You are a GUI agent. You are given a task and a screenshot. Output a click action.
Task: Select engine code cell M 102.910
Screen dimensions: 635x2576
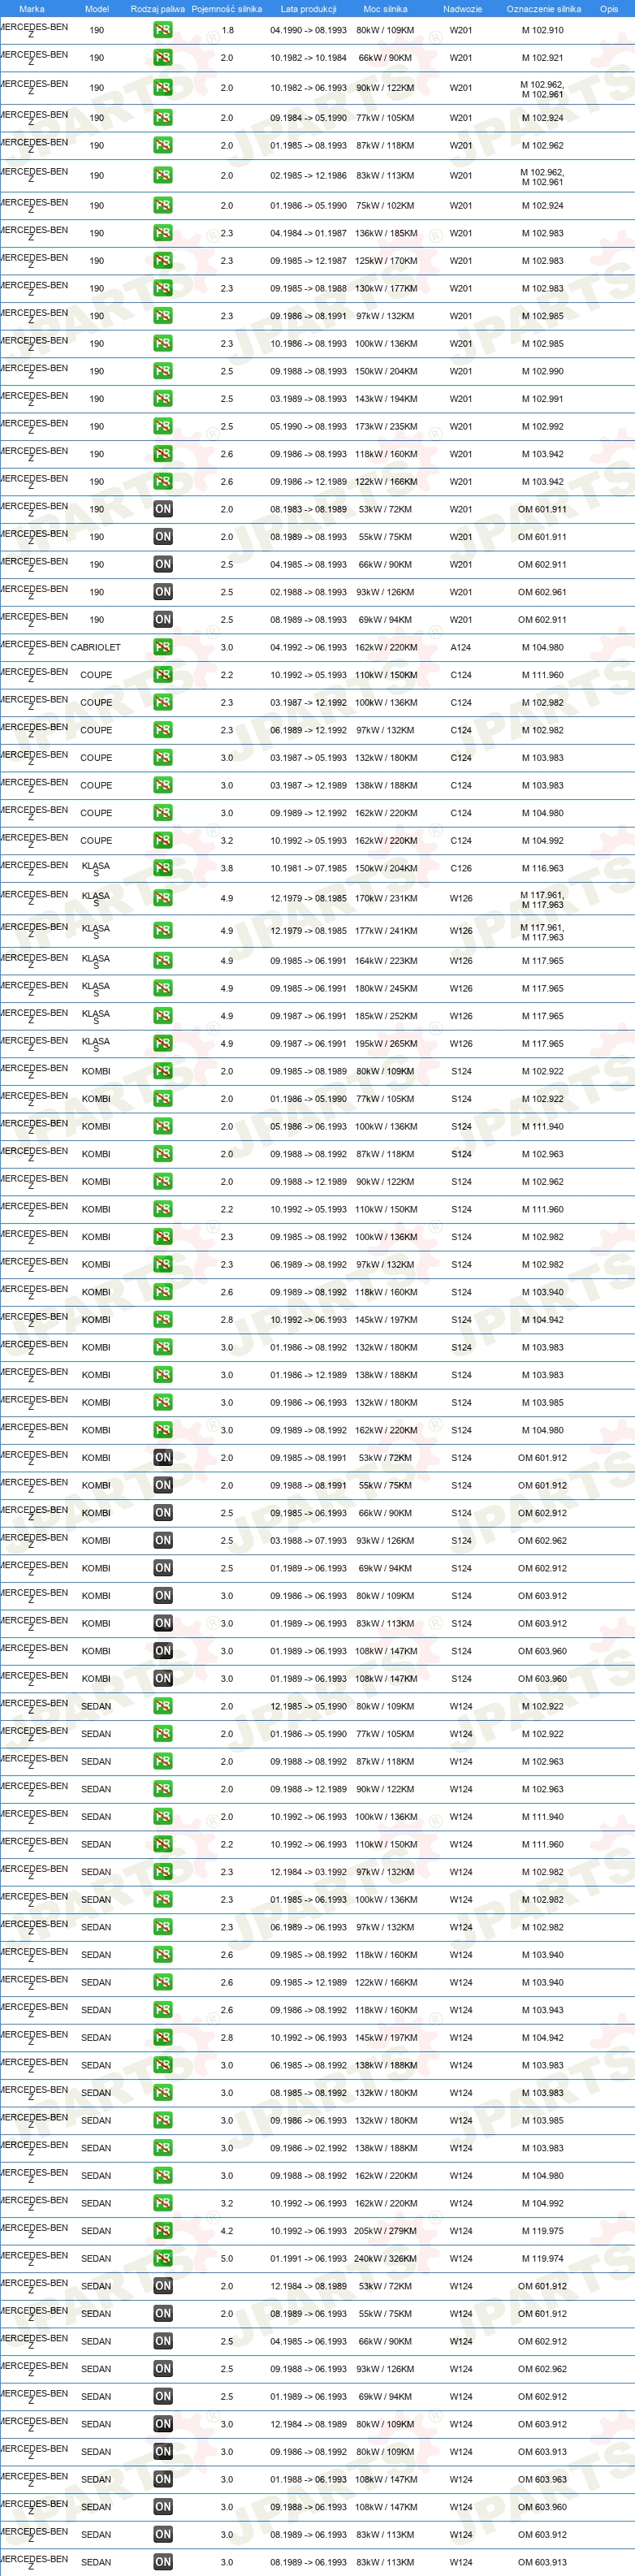[x=542, y=30]
